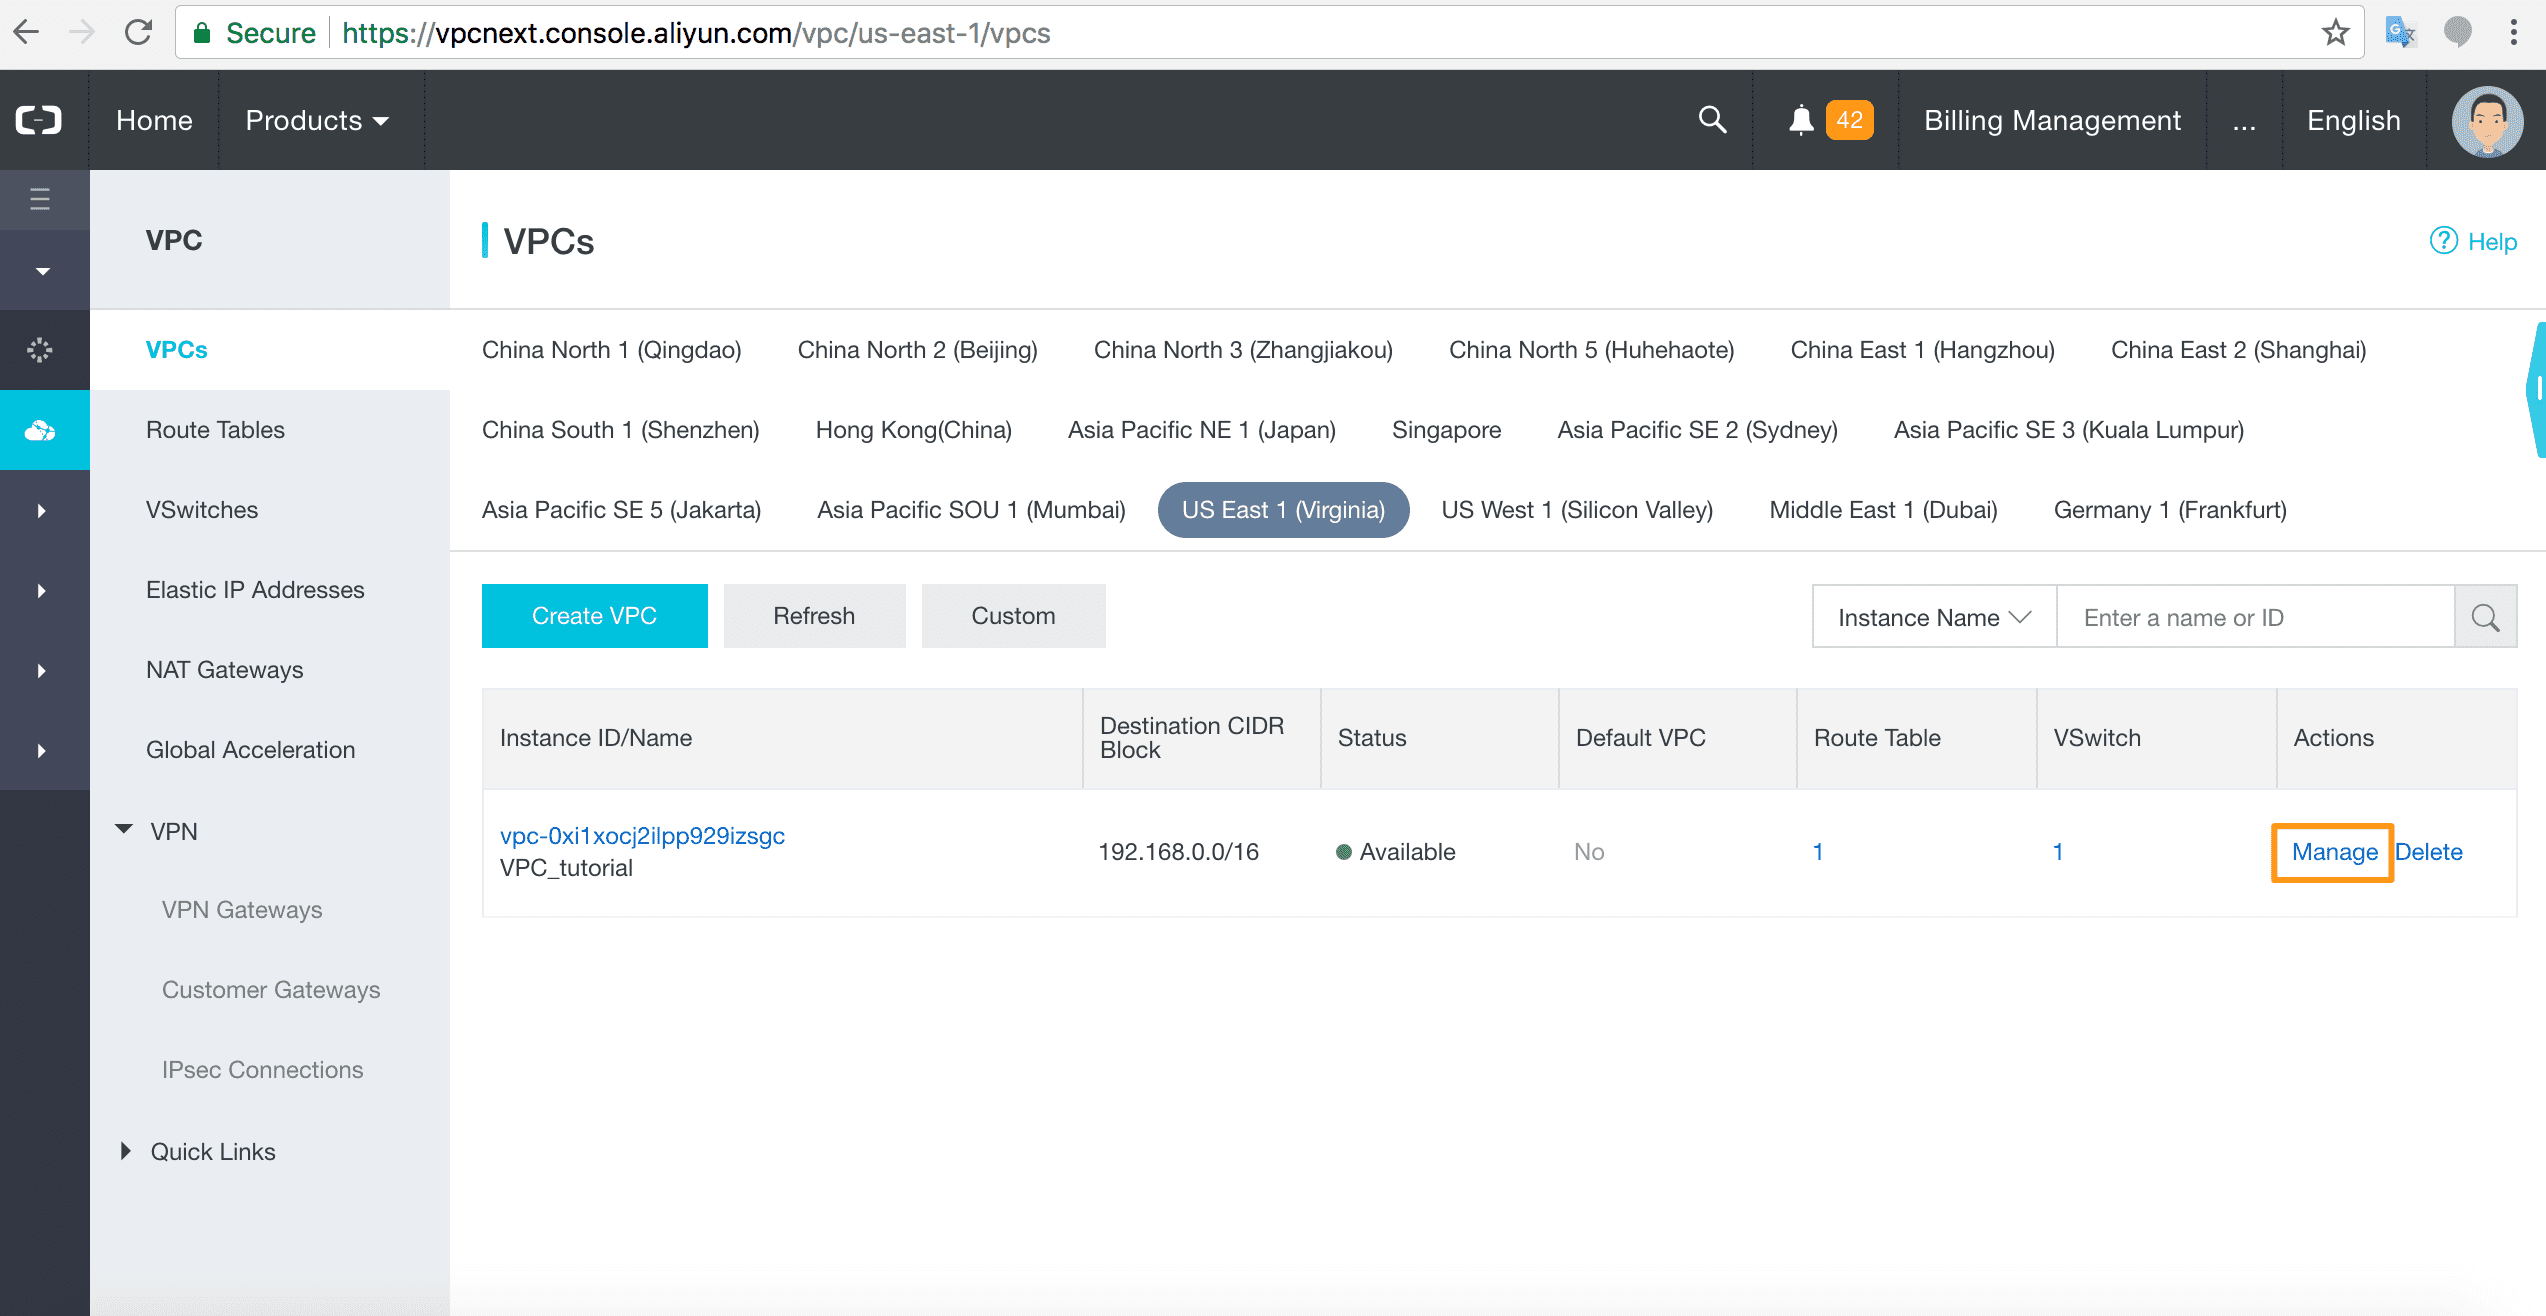Open IPsec Connections sub-item
Image resolution: width=2546 pixels, height=1316 pixels.
click(262, 1070)
